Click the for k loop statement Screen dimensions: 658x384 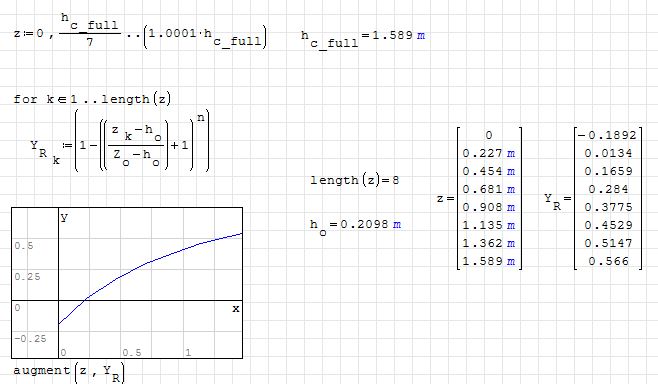click(92, 99)
